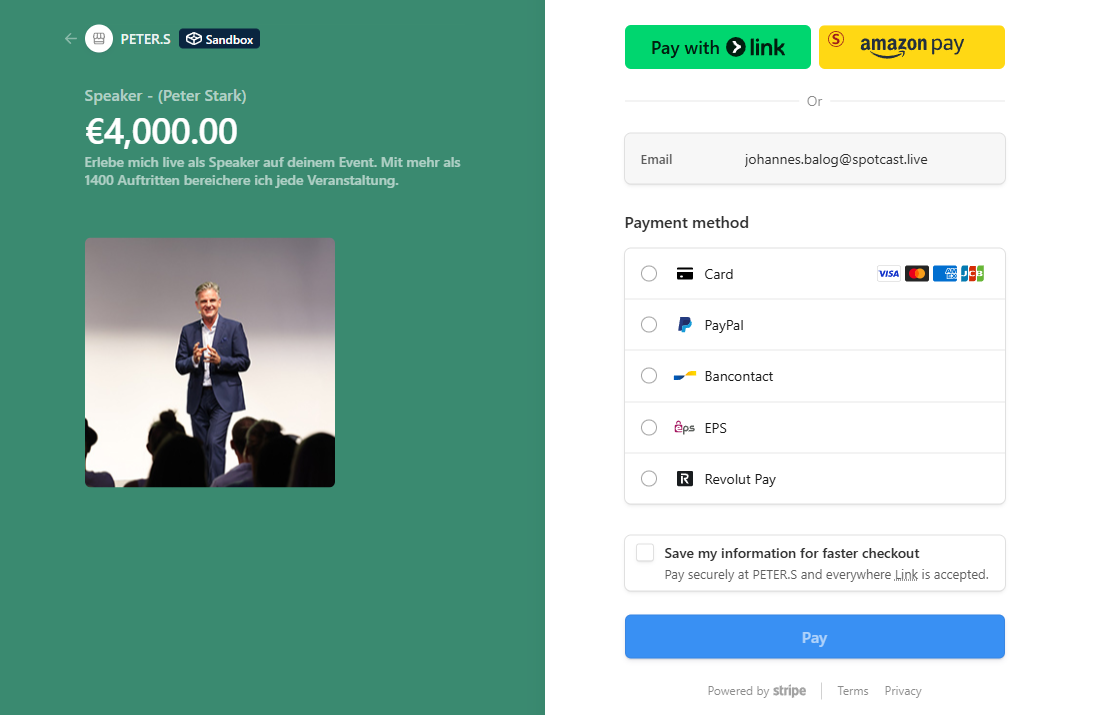Click the PETER.S storefront logo icon
This screenshot has height=715, width=1097.
(98, 38)
